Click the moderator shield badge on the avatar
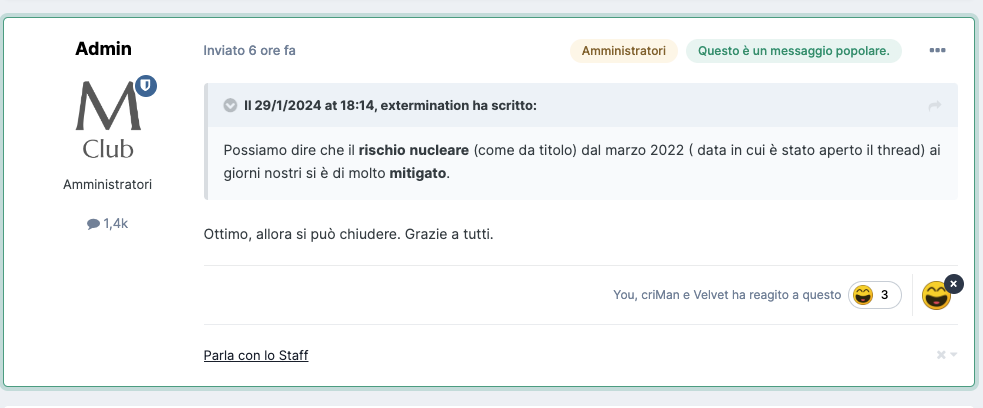The height and width of the screenshot is (408, 983). (x=146, y=86)
